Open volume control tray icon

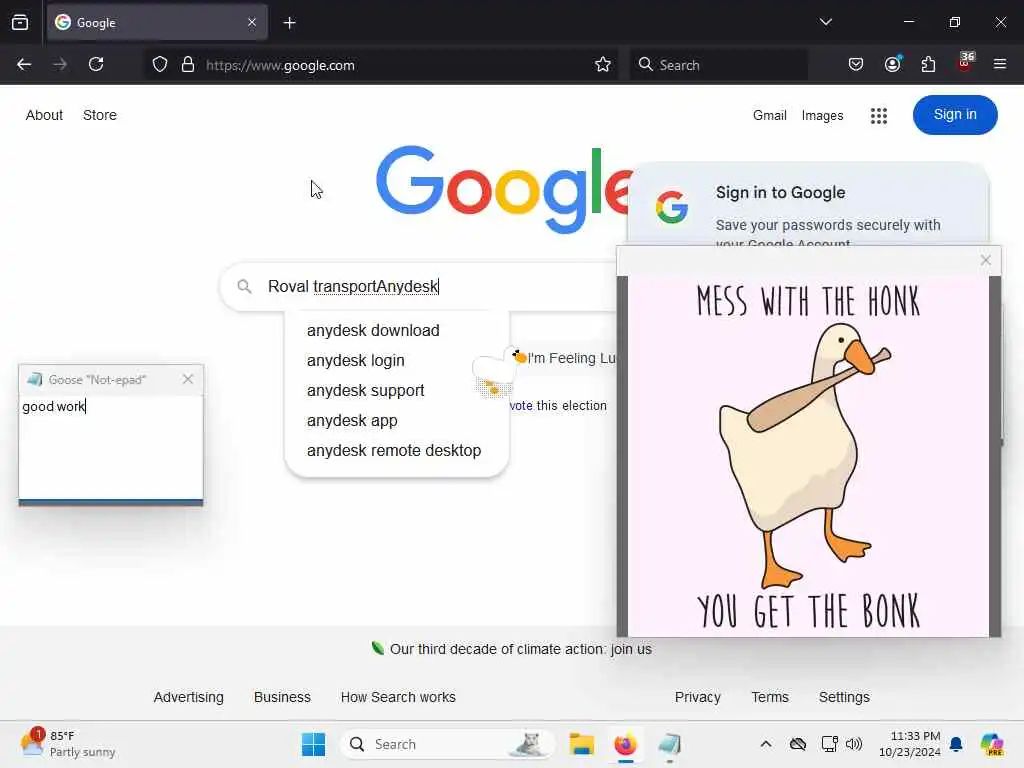(x=854, y=744)
